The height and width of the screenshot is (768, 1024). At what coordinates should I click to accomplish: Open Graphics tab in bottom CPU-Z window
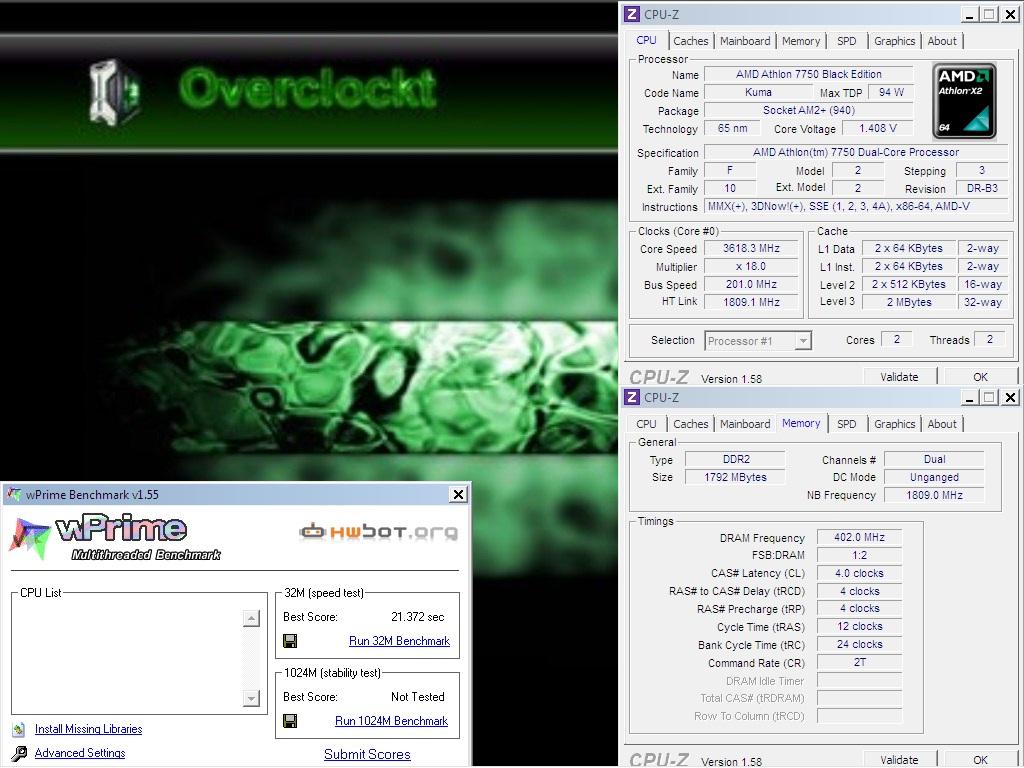click(x=894, y=424)
